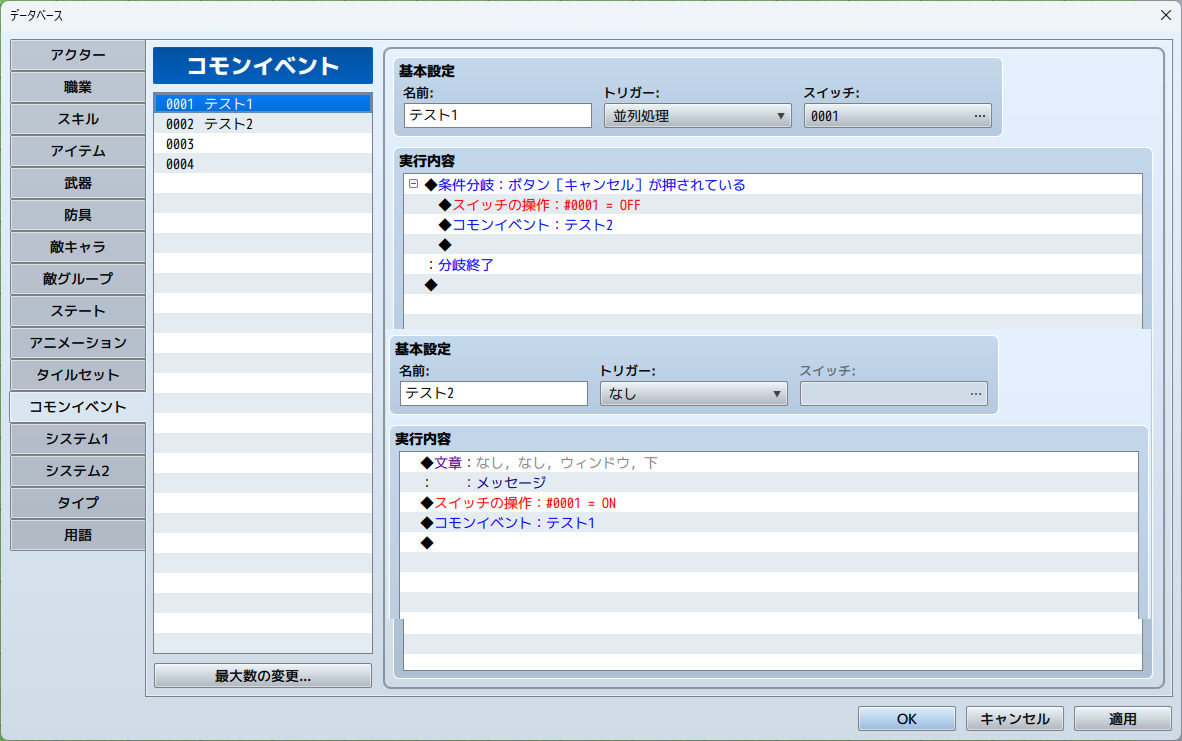Open the switch selector with the ellipsis button
Viewport: 1182px width, 741px height.
click(978, 115)
